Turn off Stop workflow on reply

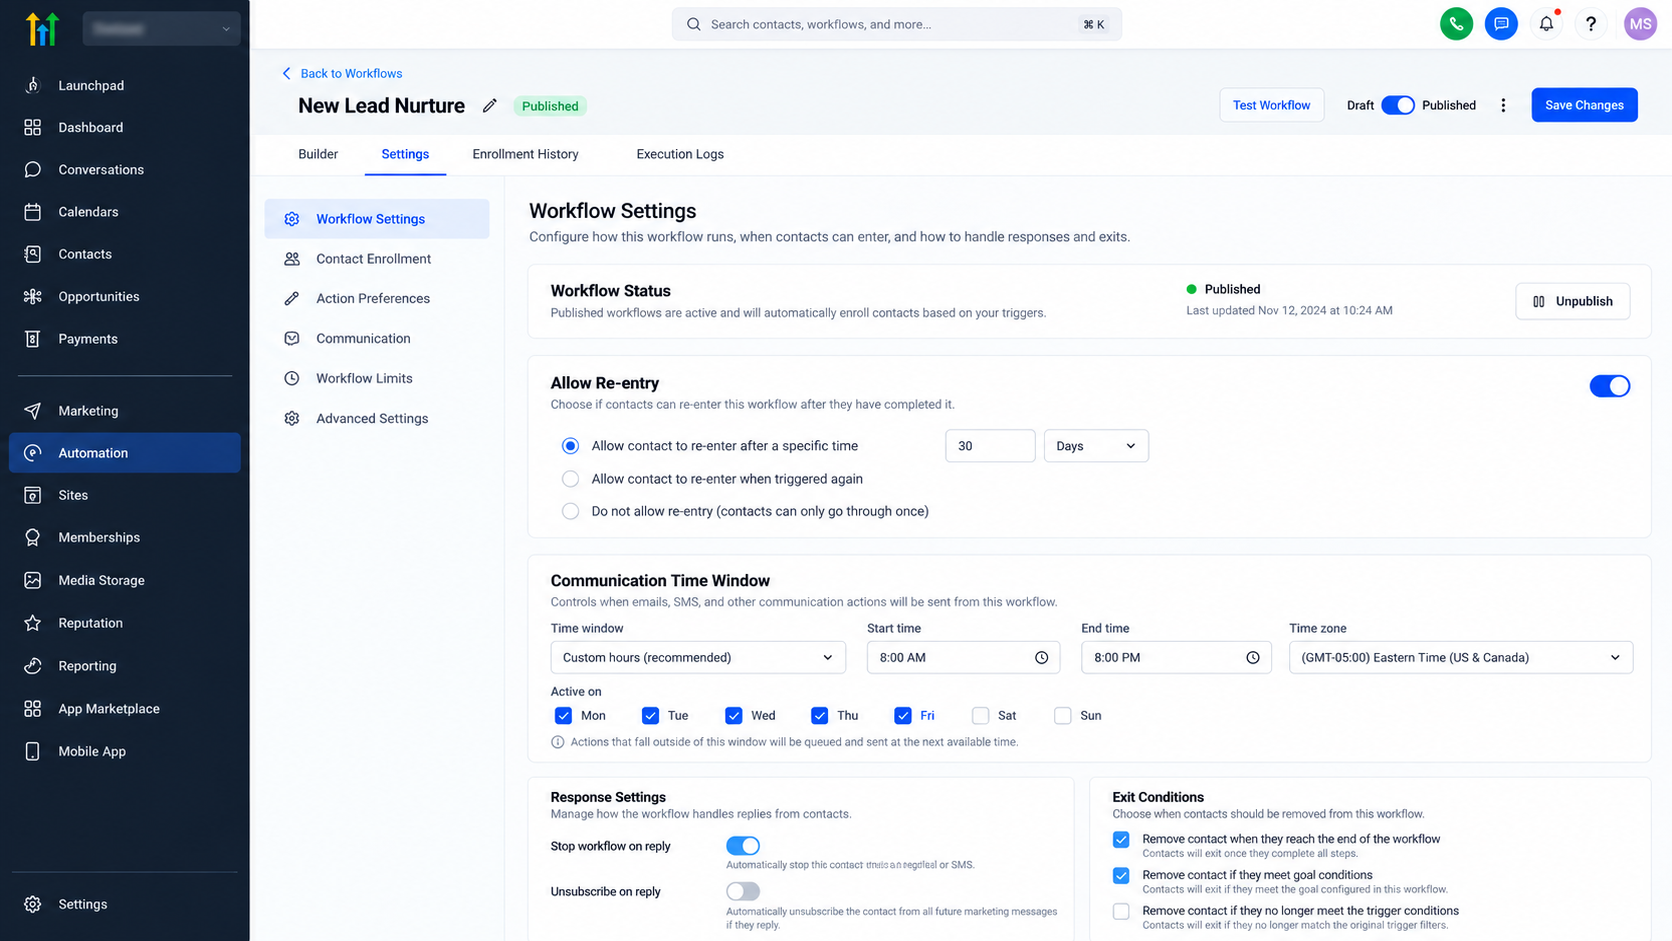click(743, 846)
